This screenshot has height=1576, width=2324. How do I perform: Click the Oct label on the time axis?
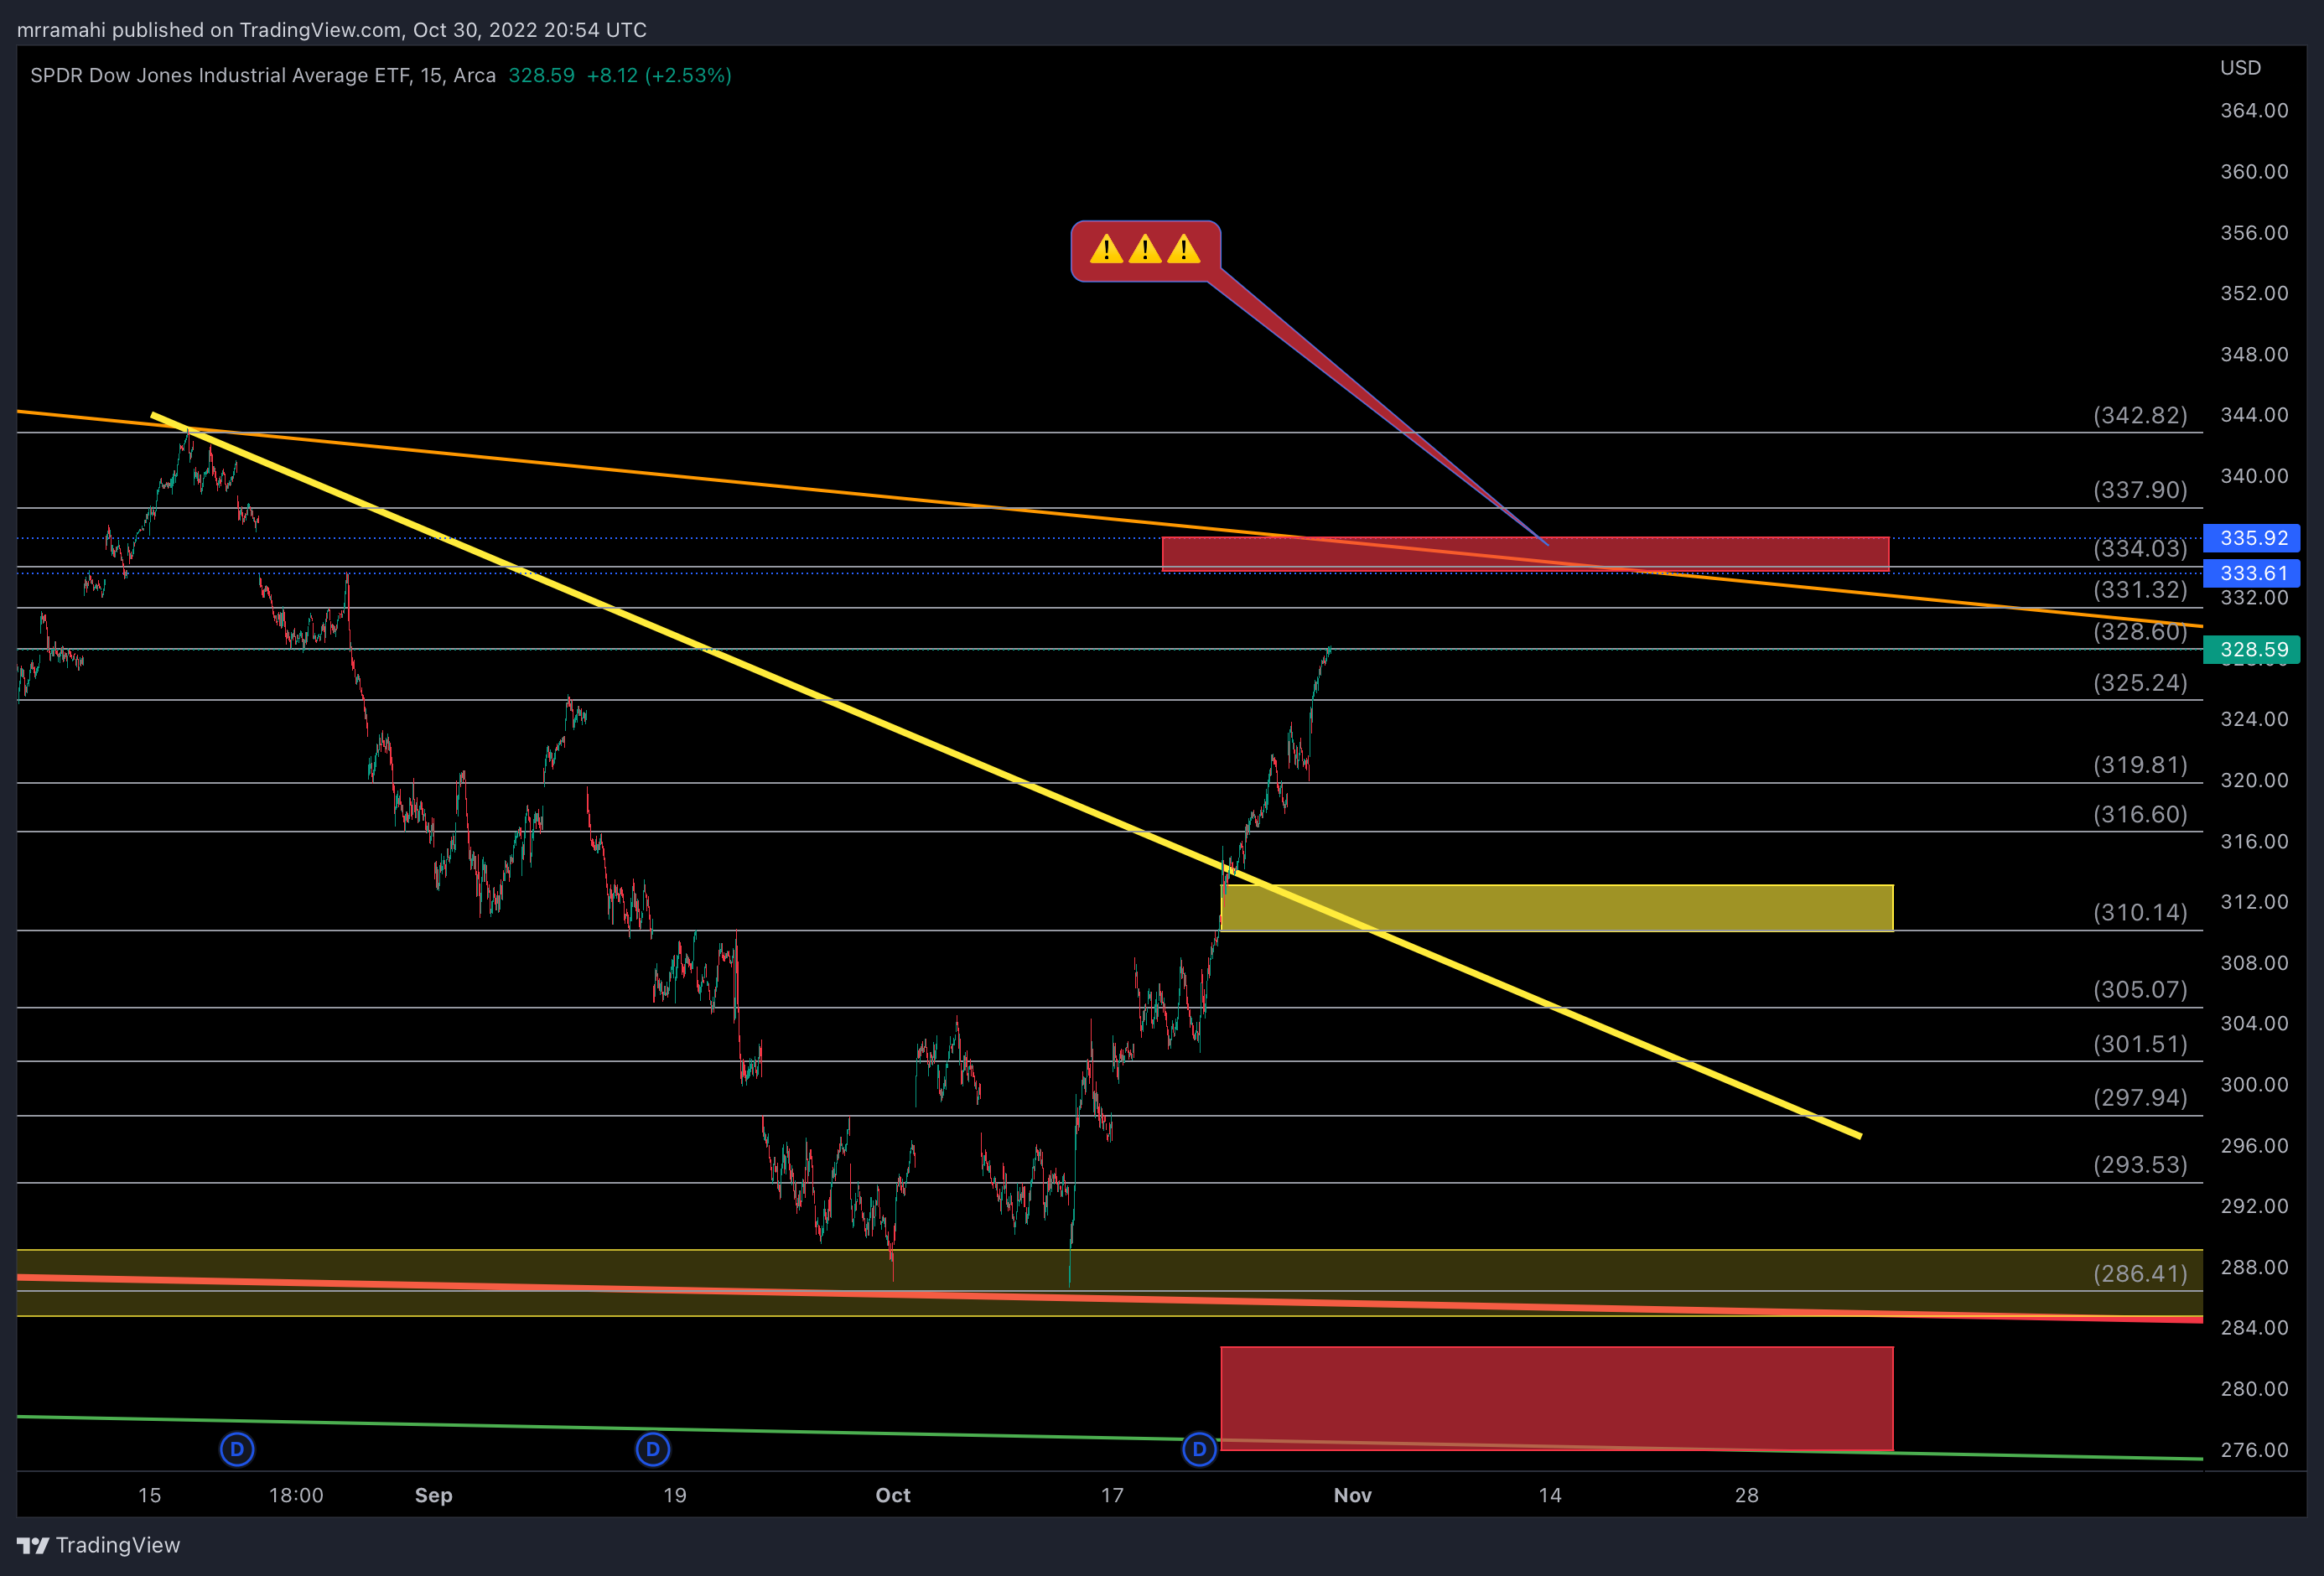[893, 1495]
